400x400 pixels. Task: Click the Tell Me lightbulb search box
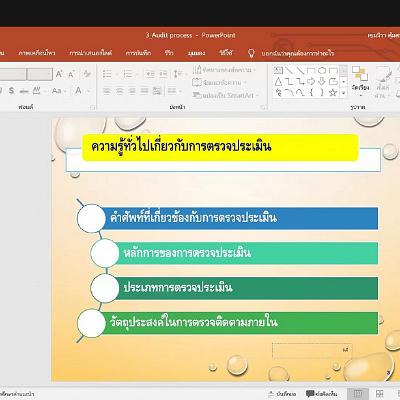291,53
